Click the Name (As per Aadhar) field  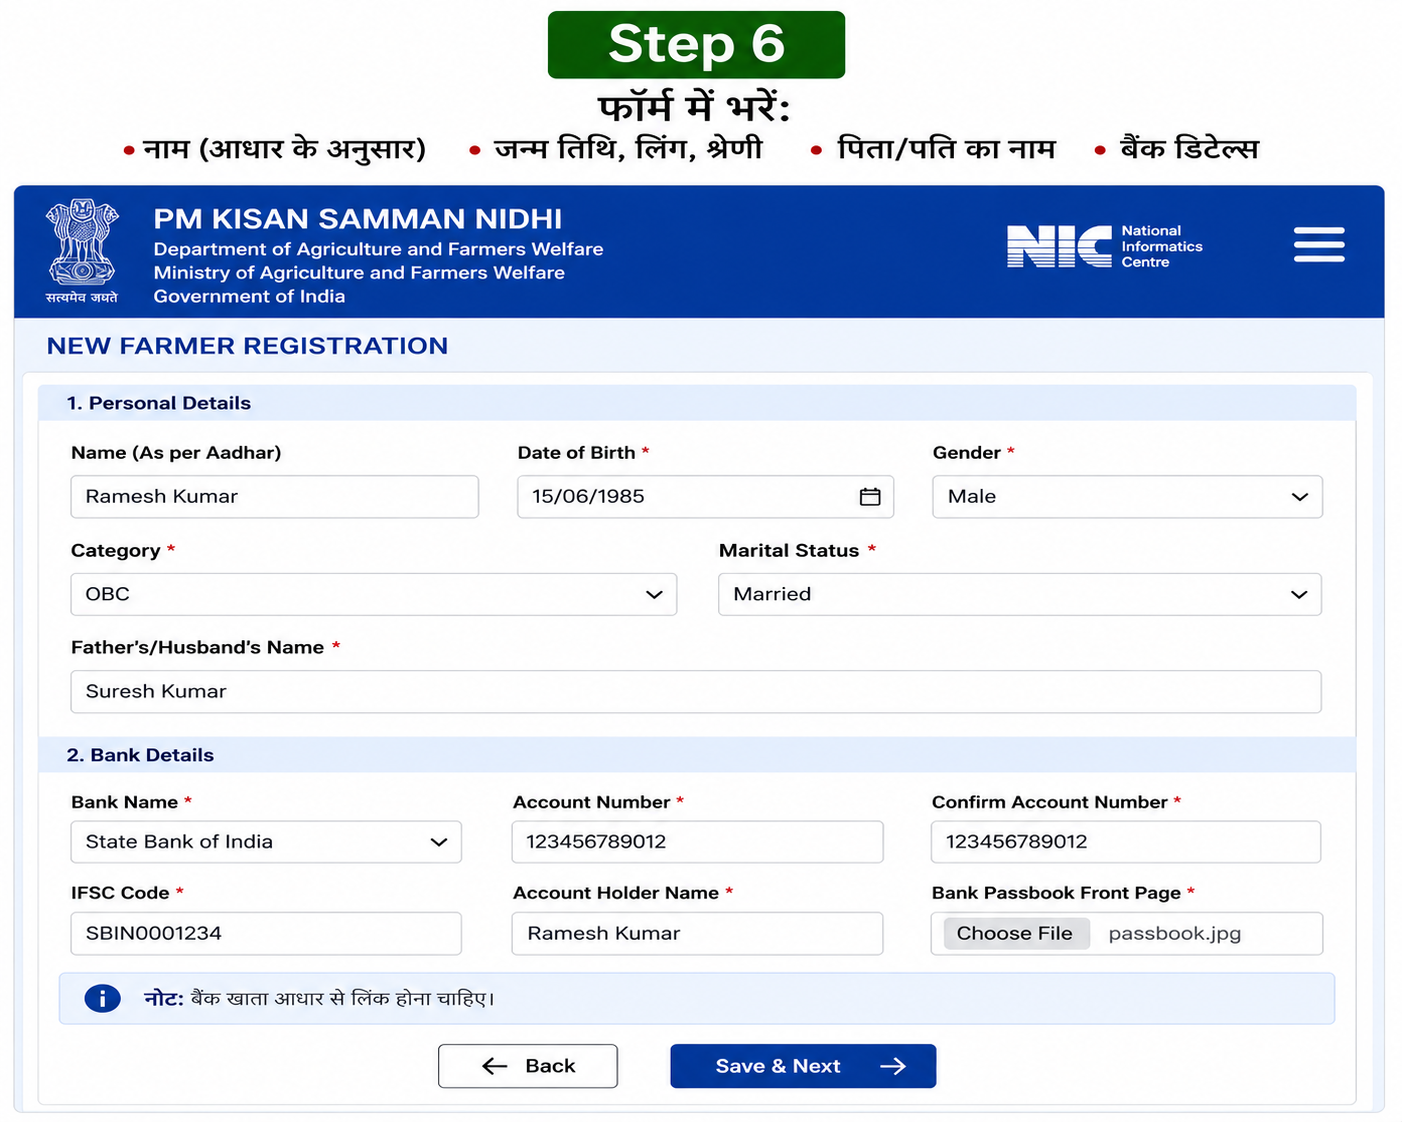click(x=275, y=497)
